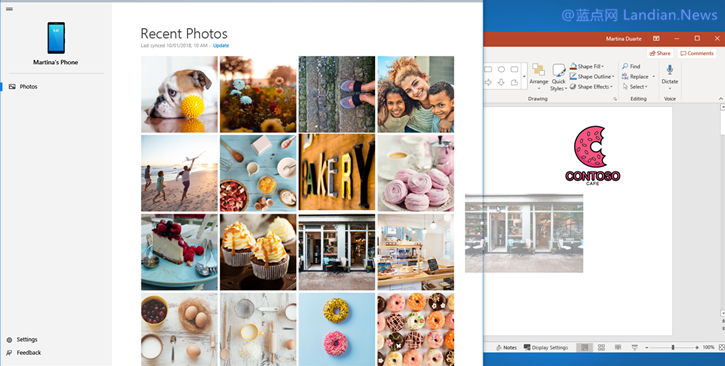Fit slide to current window icon
Image resolution: width=725 pixels, height=366 pixels.
point(721,348)
